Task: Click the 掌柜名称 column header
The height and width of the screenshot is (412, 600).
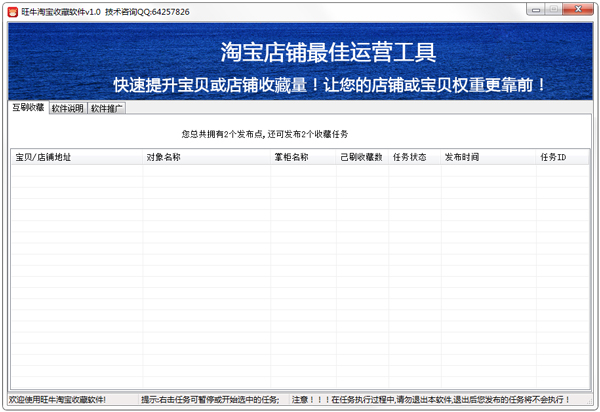Action: pos(303,157)
